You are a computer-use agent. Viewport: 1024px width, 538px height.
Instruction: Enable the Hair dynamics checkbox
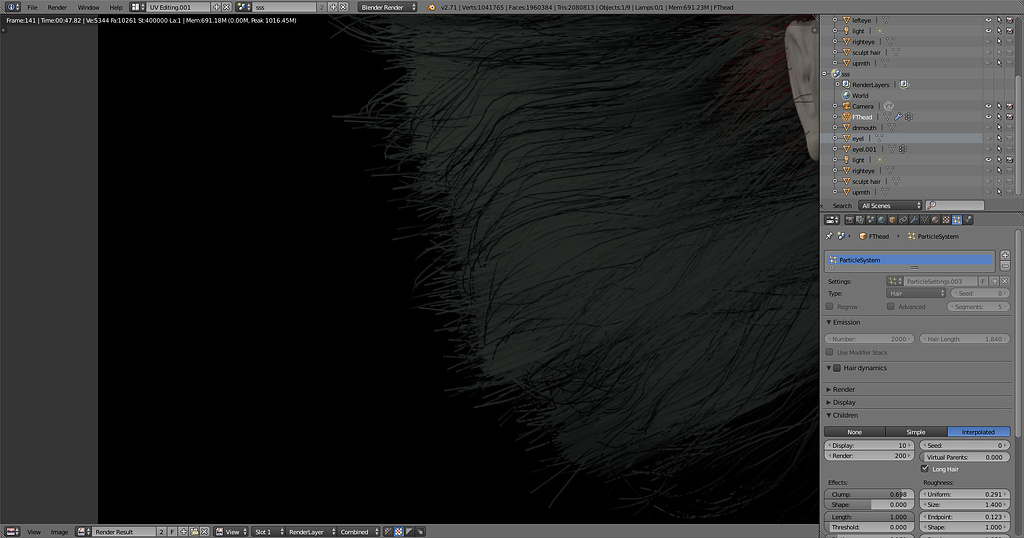837,368
